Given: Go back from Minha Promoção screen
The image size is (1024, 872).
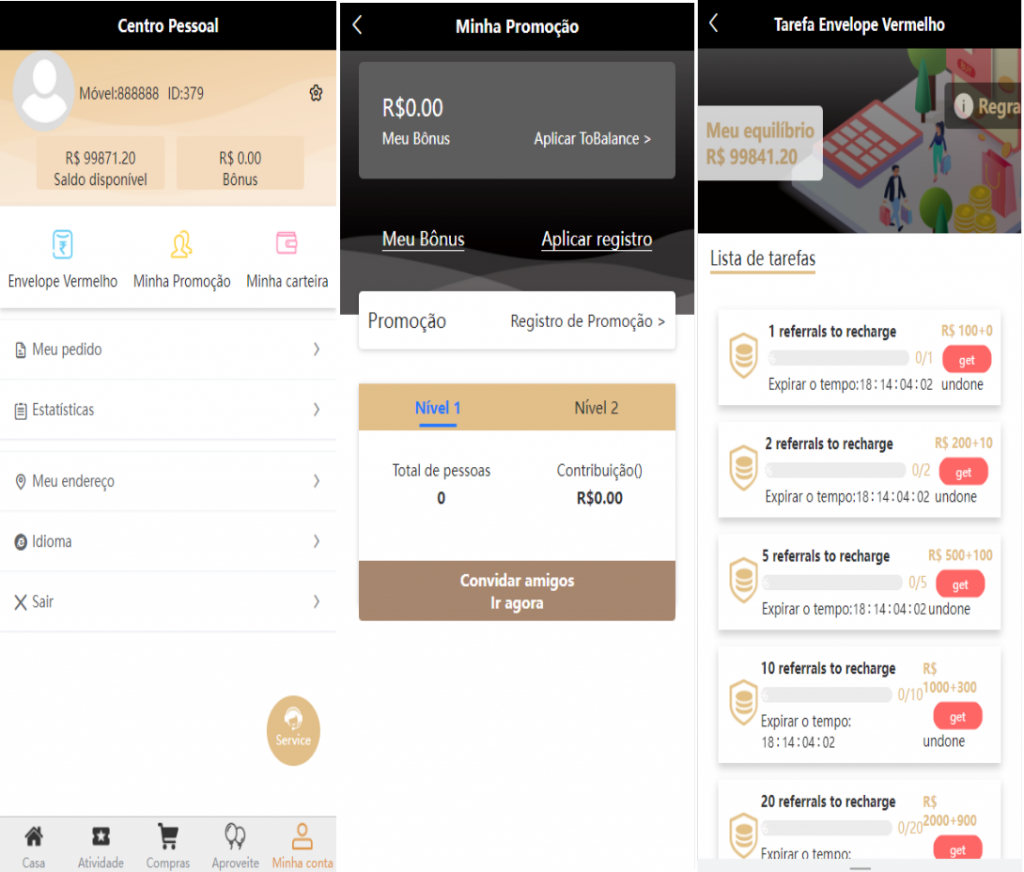Looking at the screenshot, I should [x=358, y=26].
